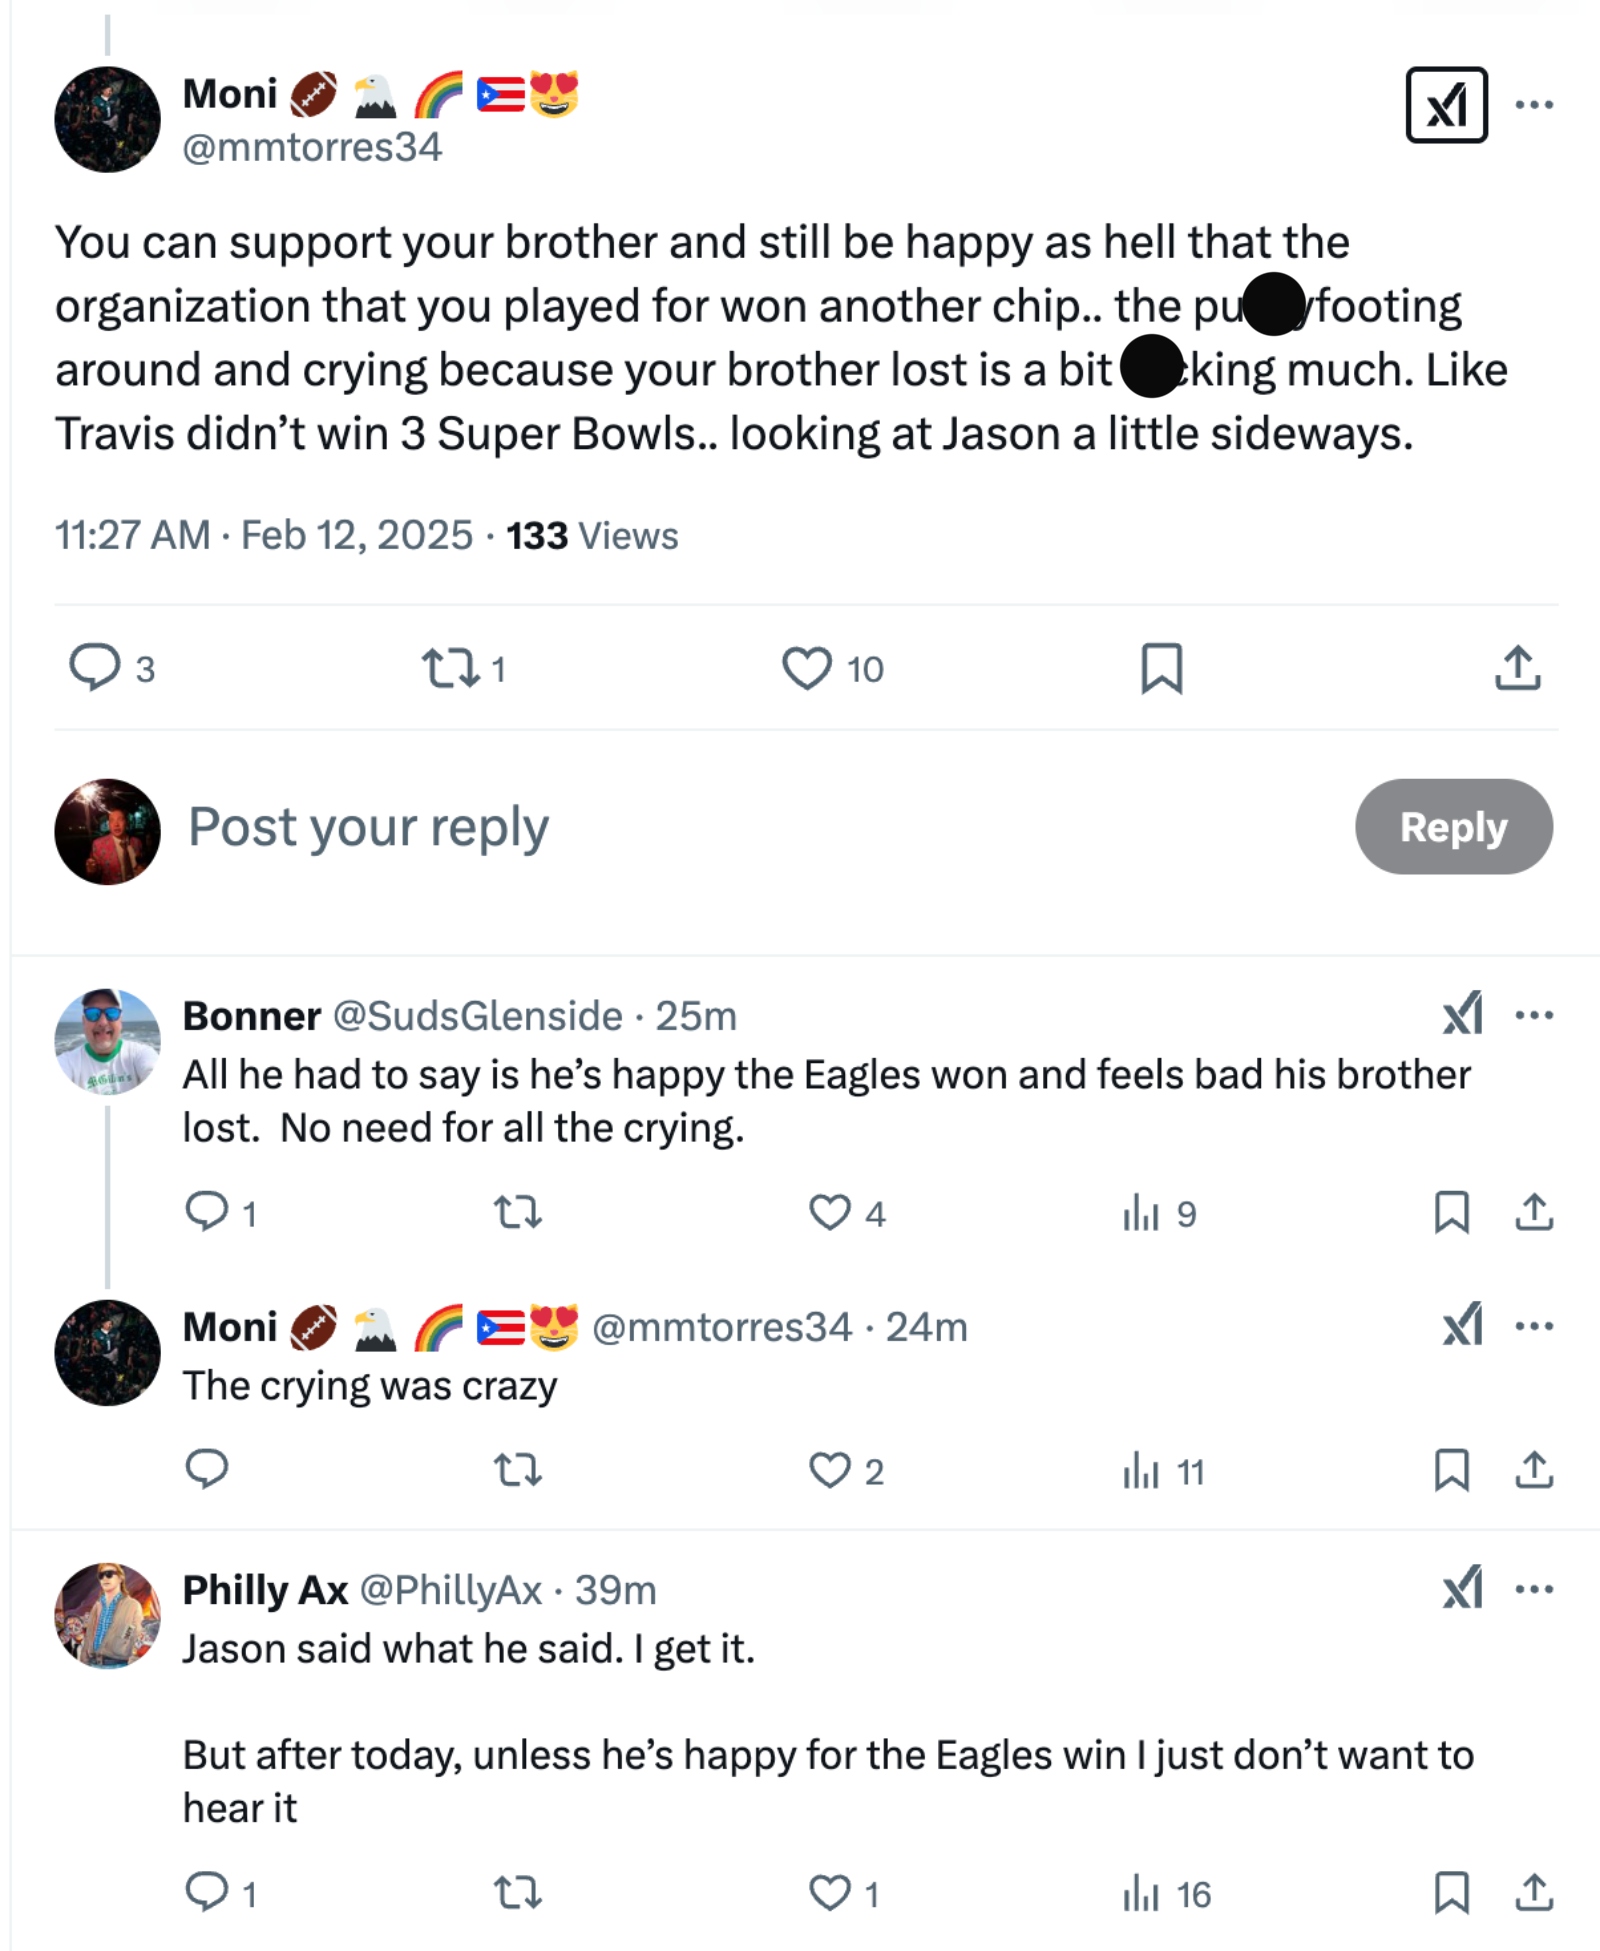The height and width of the screenshot is (1951, 1600).
Task: Open more options on "The crying was crazy"
Action: point(1534,1327)
